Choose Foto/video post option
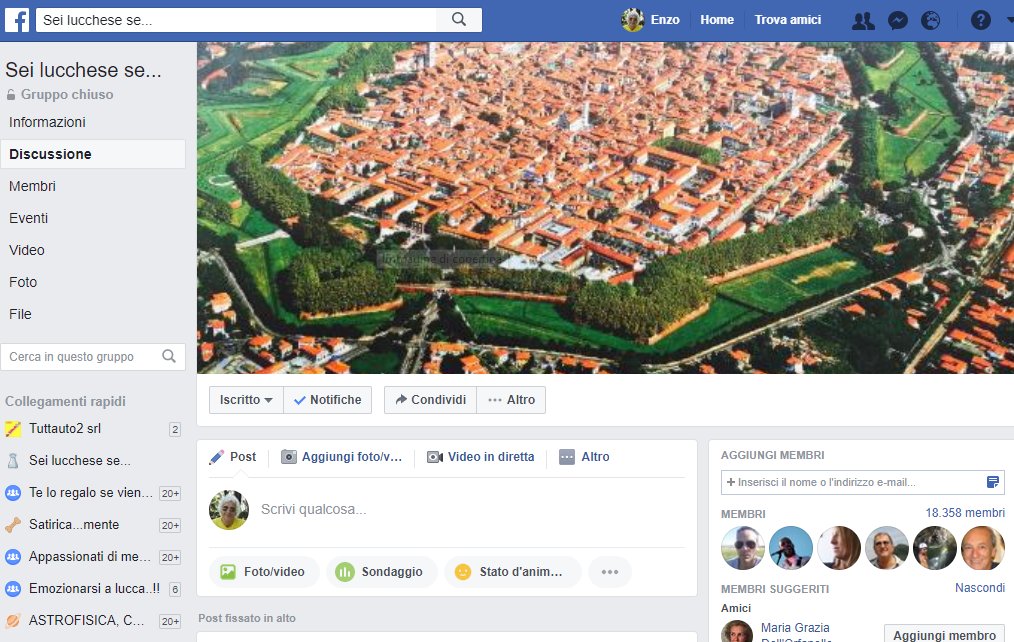 click(x=264, y=572)
